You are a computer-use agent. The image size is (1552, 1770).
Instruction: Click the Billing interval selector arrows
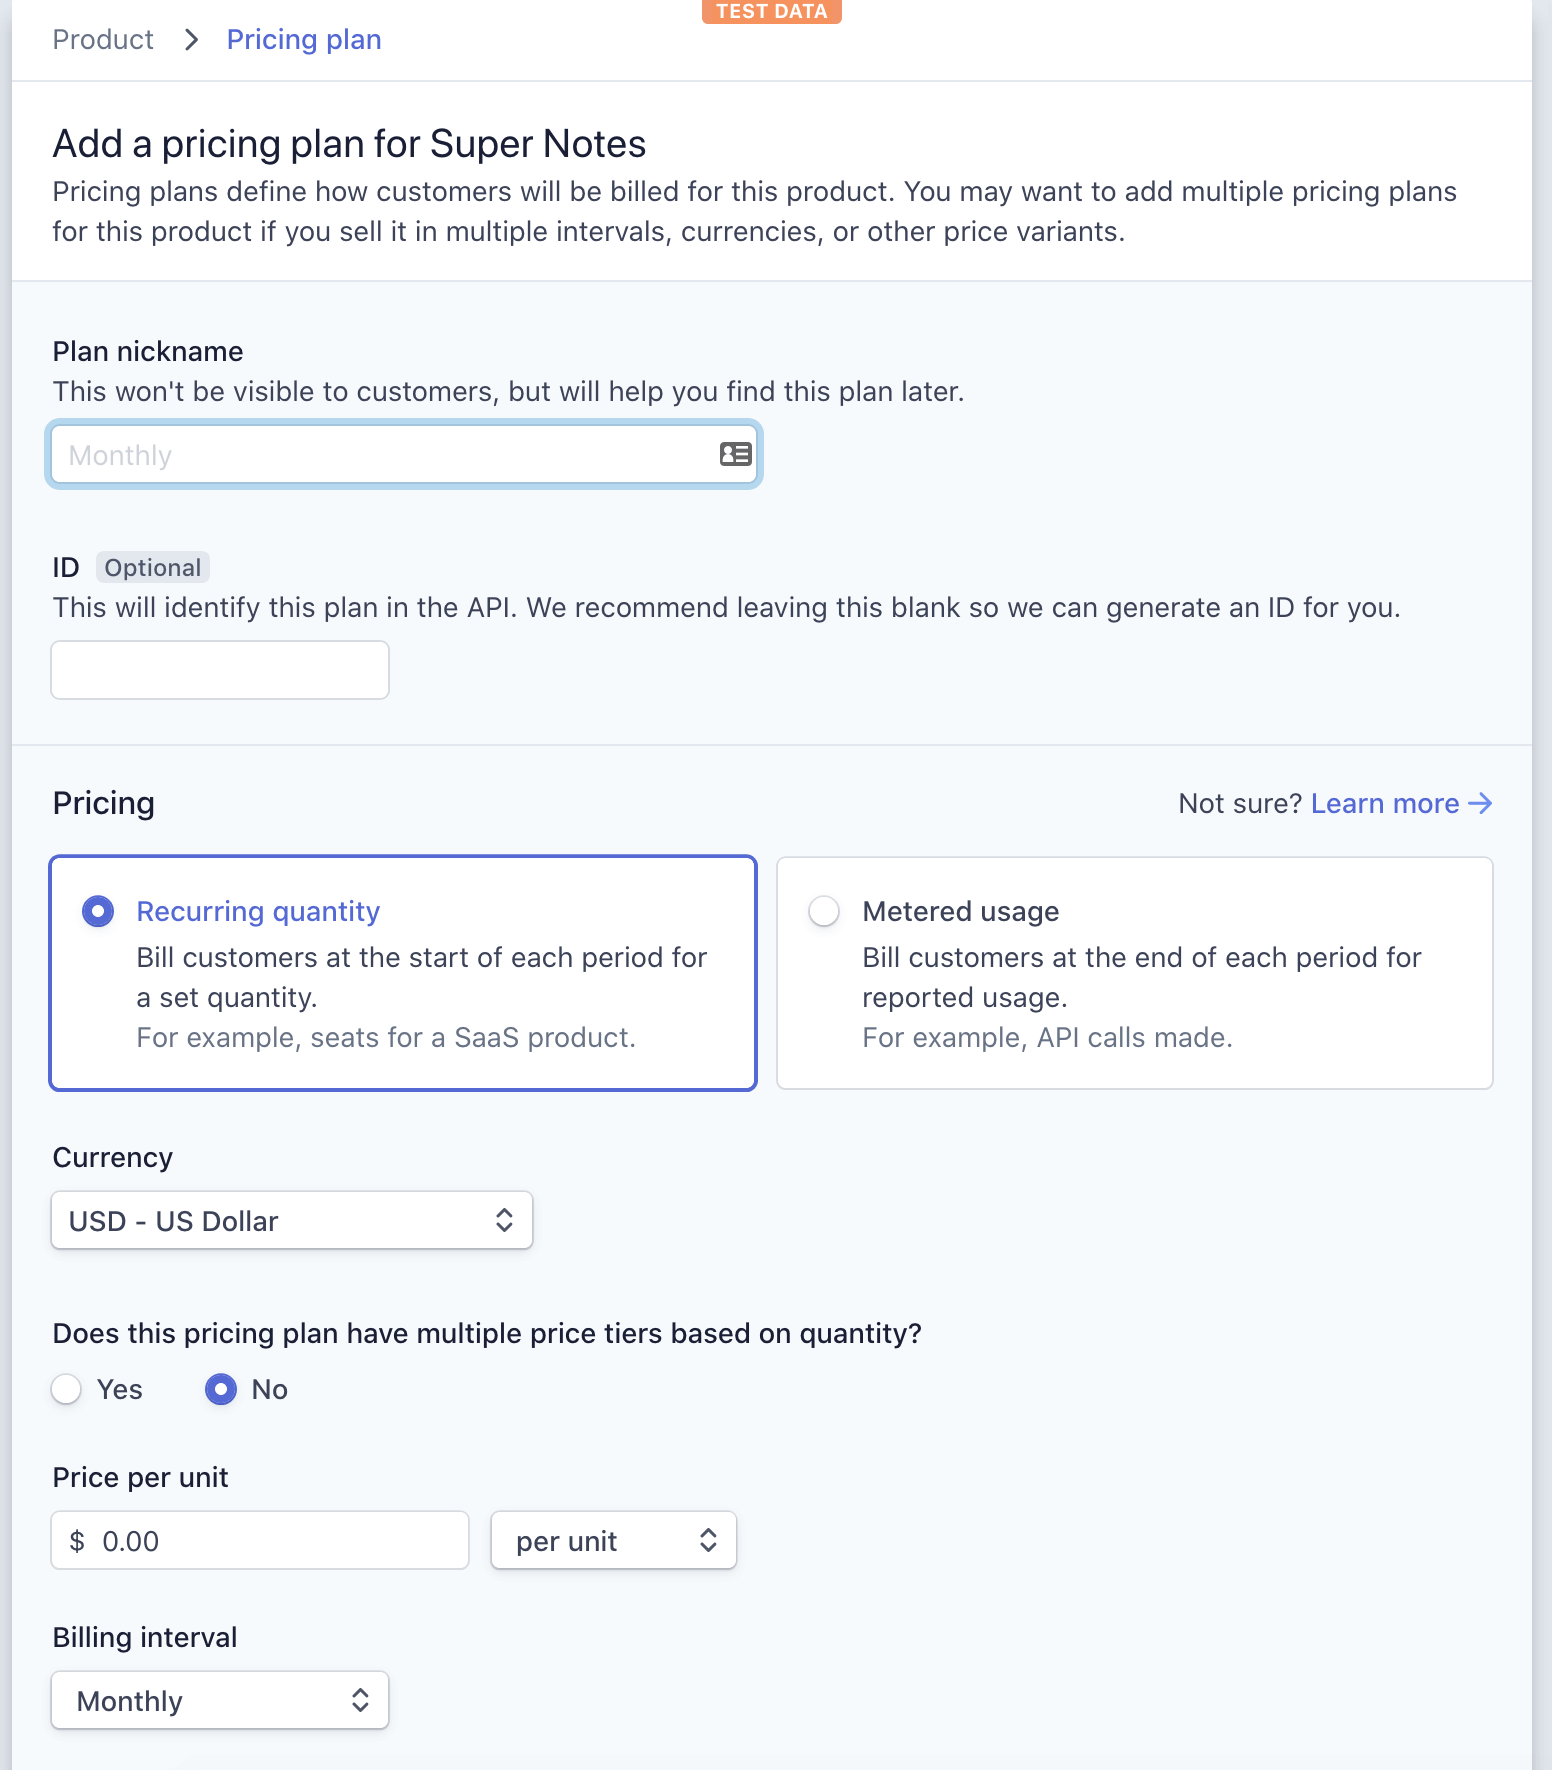[360, 1700]
